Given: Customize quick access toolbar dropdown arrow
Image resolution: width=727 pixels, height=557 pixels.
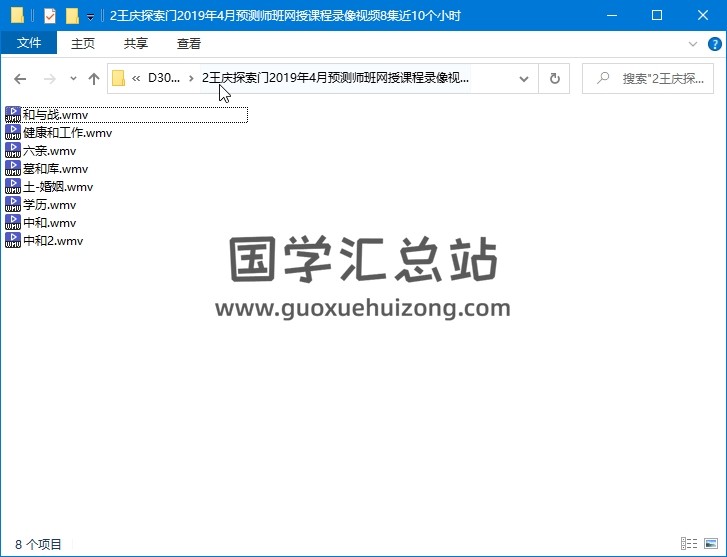Looking at the screenshot, I should (91, 17).
